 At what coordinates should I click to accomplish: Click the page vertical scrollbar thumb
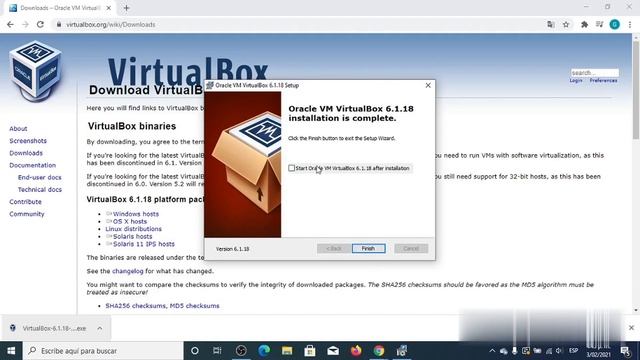tap(636, 90)
